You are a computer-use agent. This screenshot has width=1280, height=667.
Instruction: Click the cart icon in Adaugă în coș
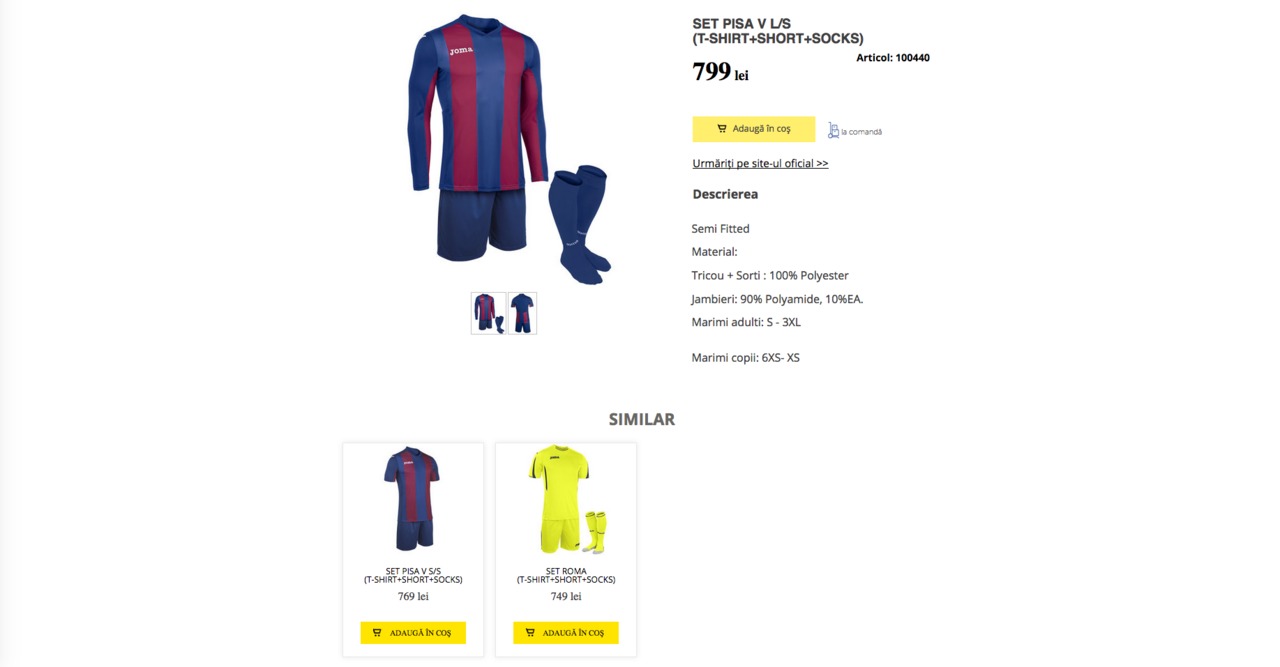[721, 129]
